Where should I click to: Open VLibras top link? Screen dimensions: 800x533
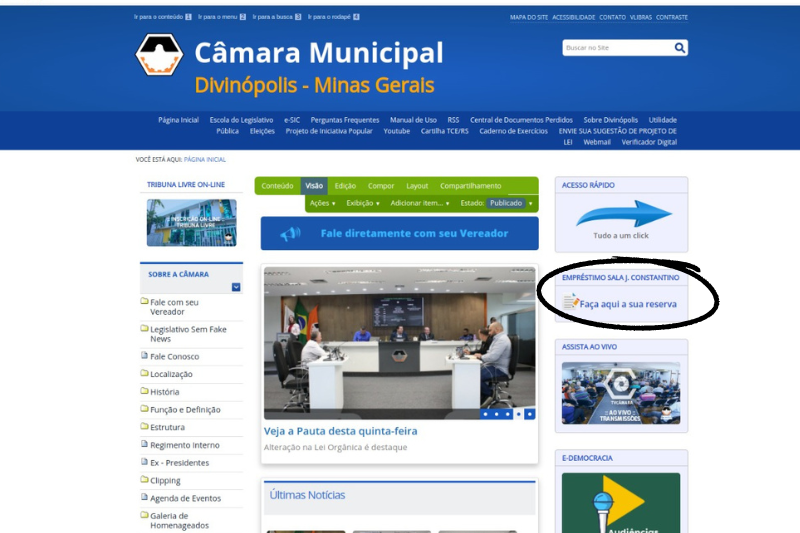pyautogui.click(x=641, y=17)
